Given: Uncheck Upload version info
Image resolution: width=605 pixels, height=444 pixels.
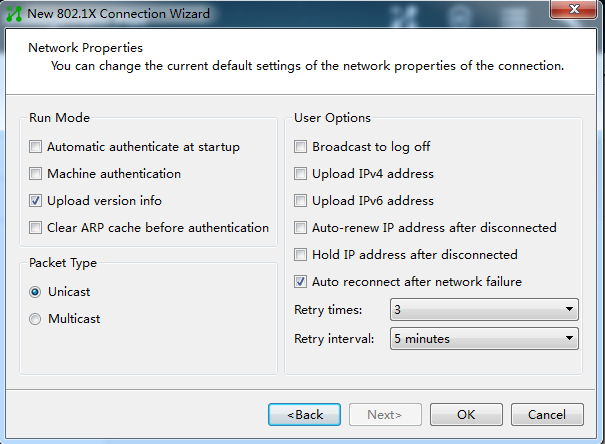Looking at the screenshot, I should 35,201.
